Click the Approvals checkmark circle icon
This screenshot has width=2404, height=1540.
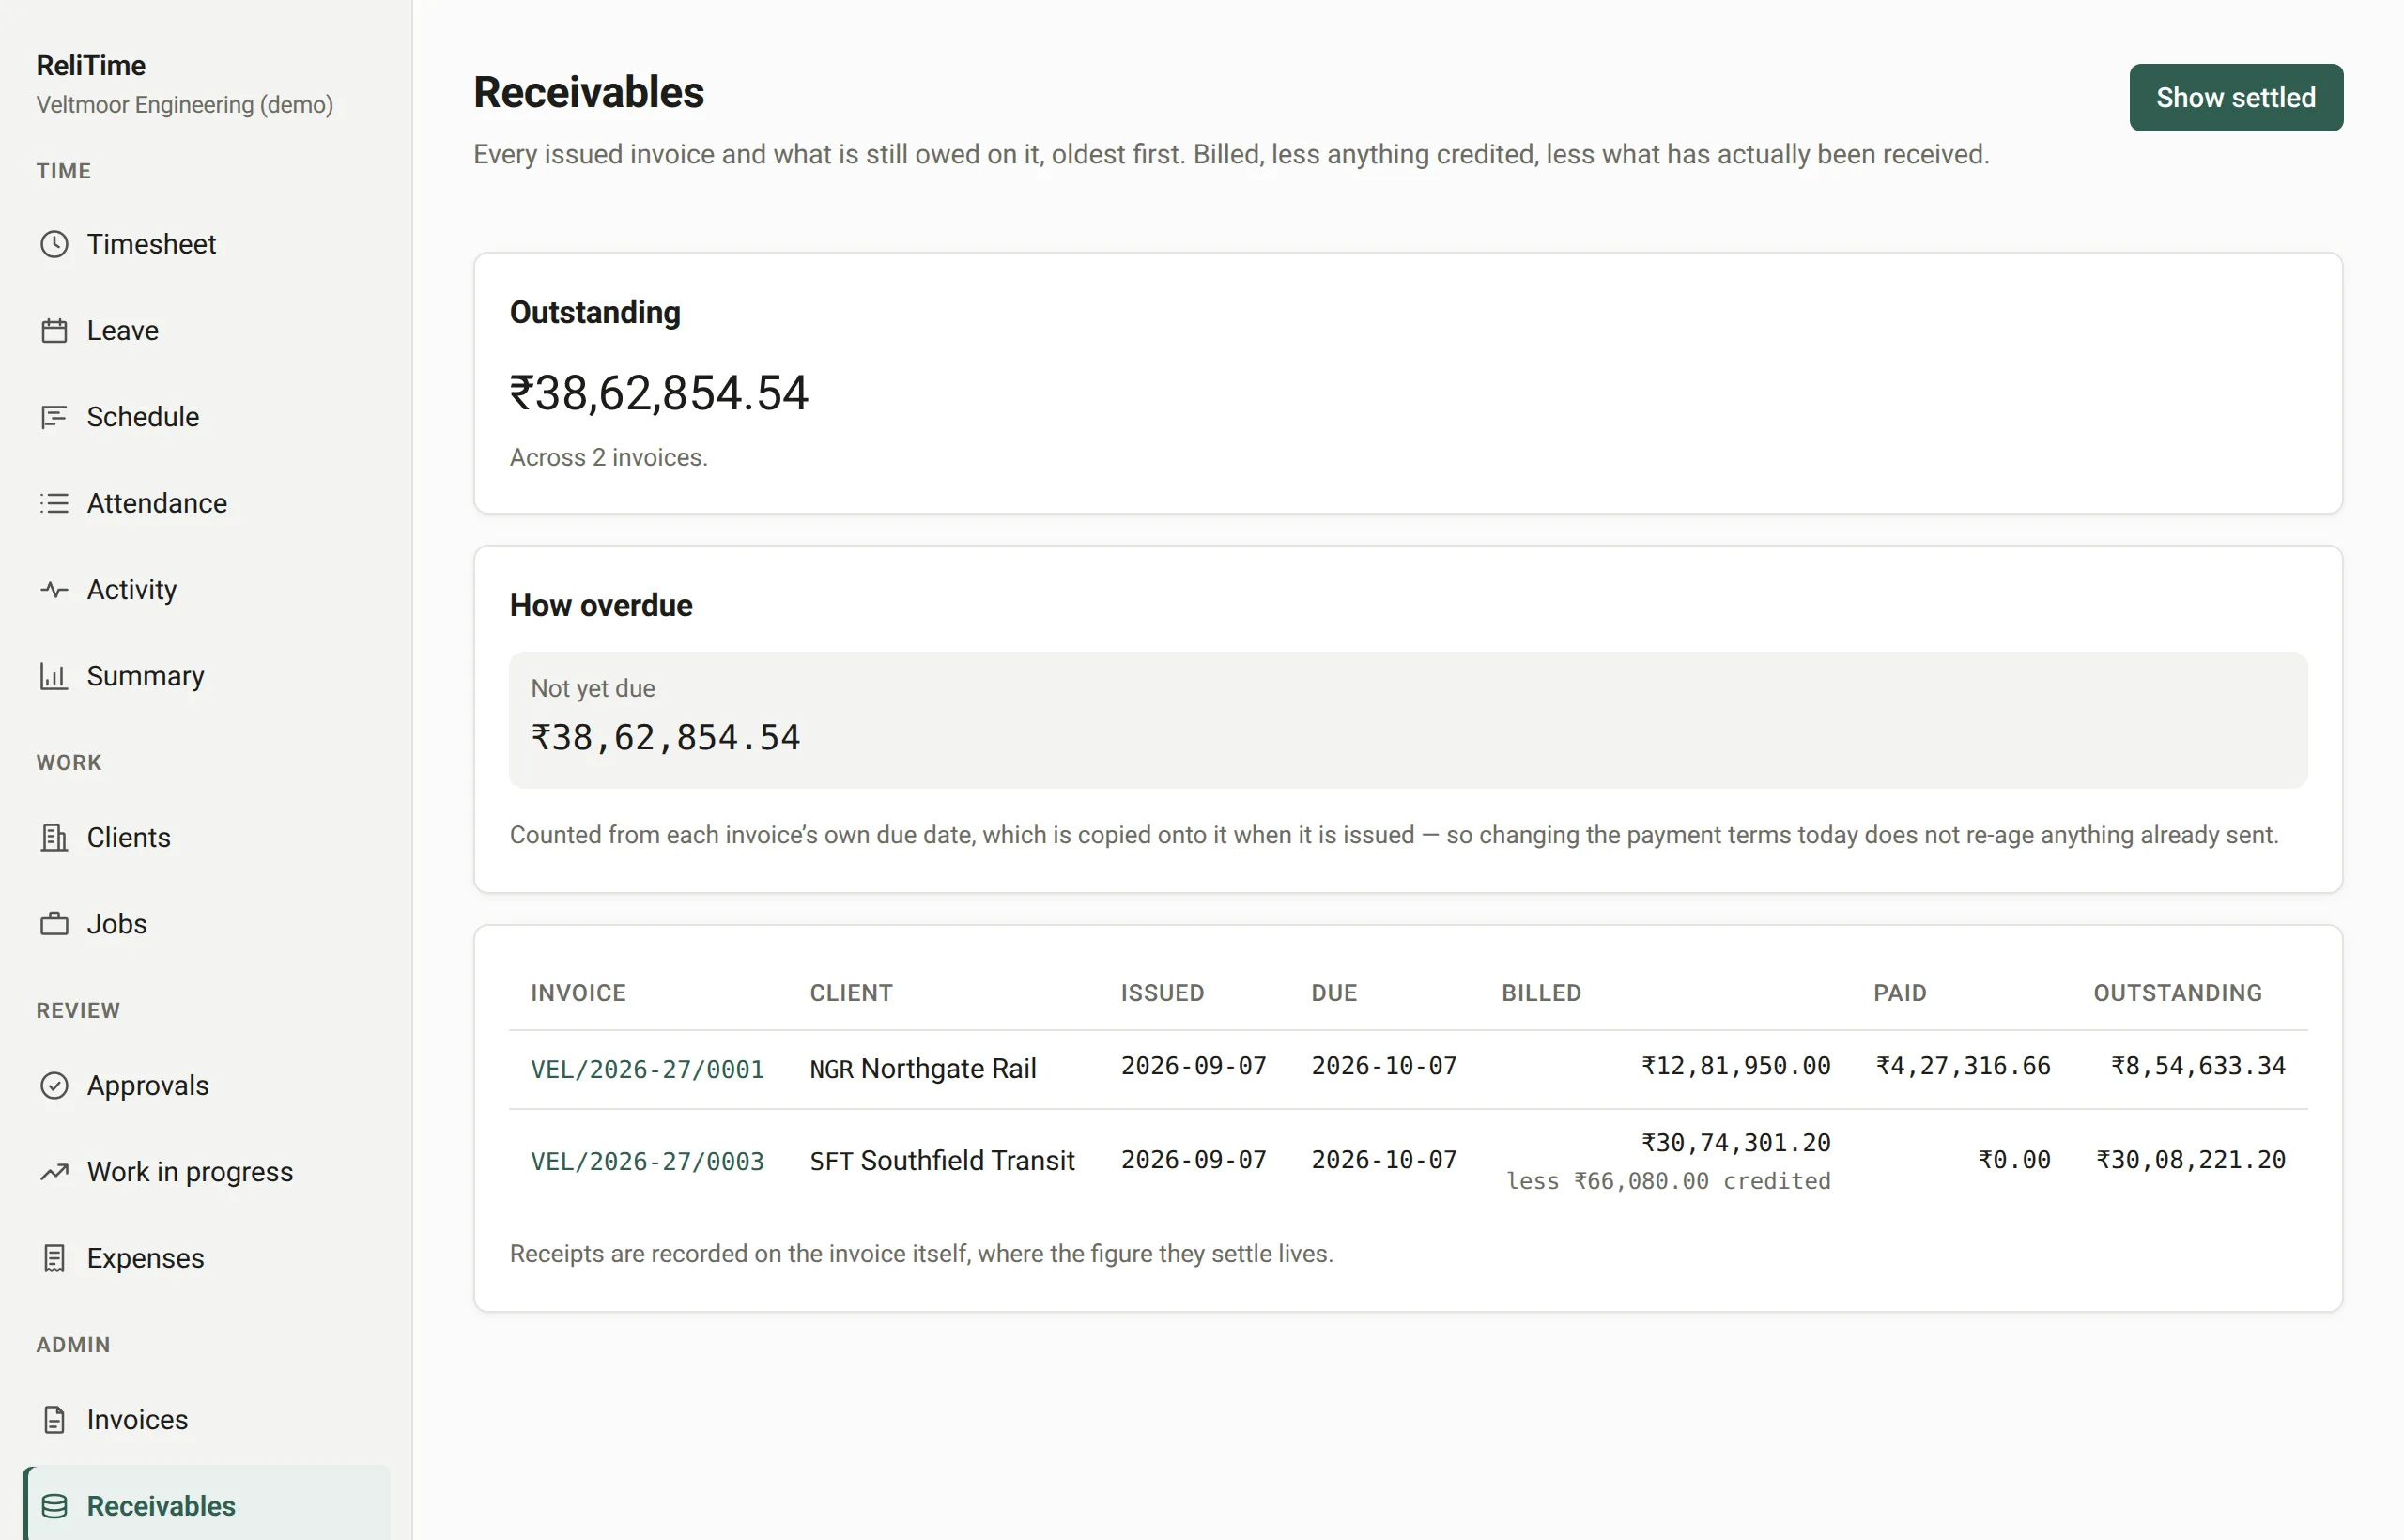click(54, 1085)
